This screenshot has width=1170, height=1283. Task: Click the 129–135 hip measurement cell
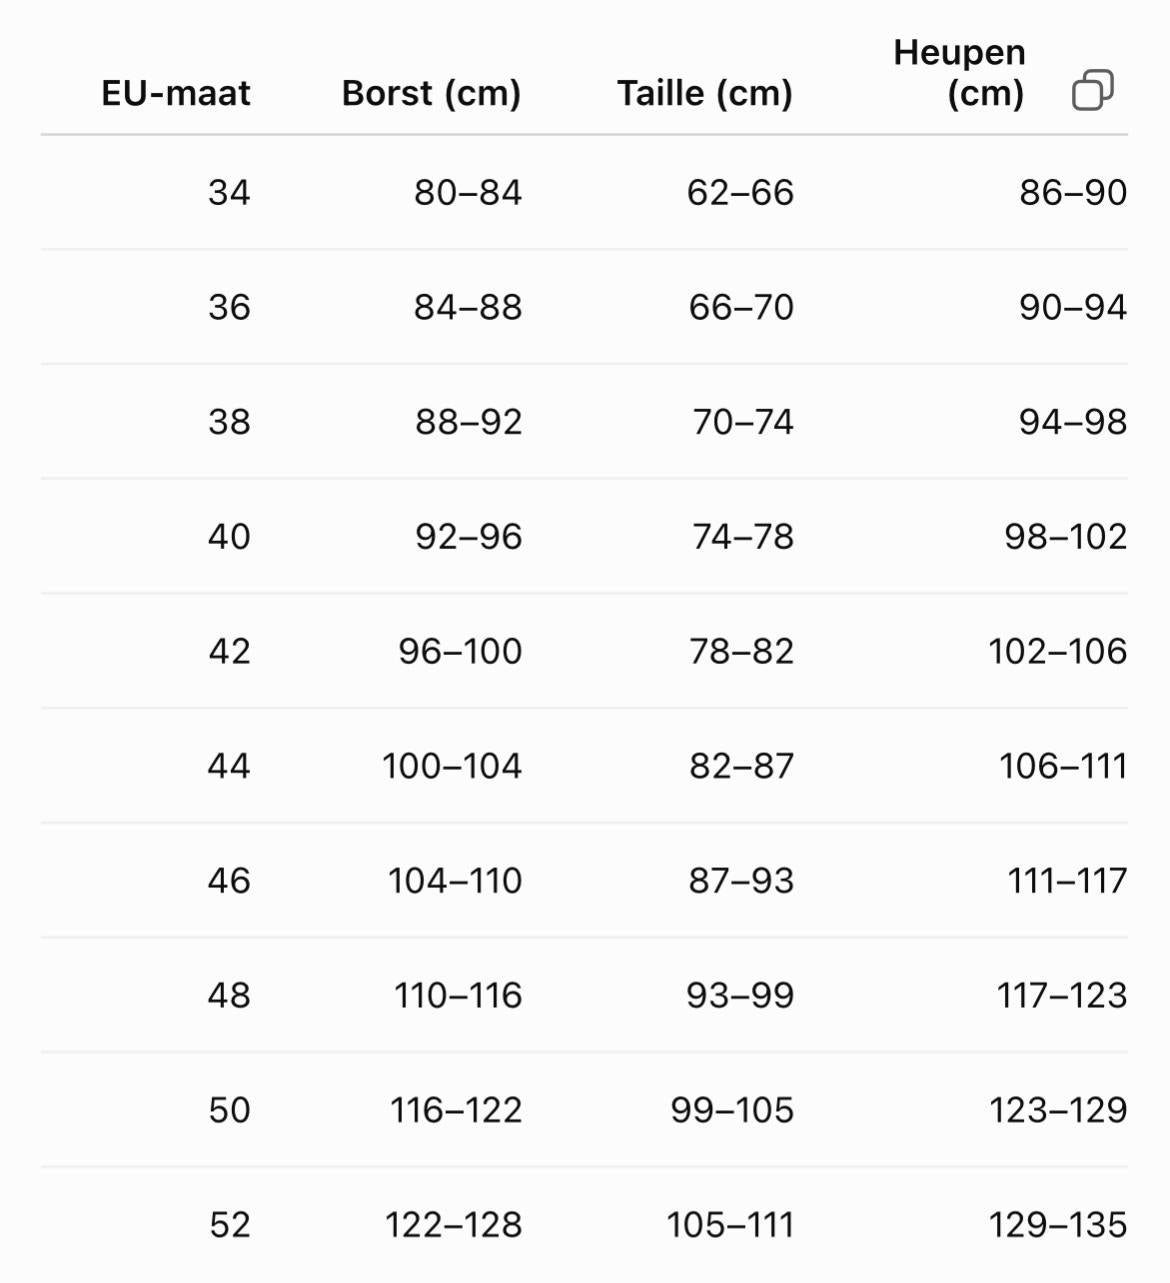coord(1058,1225)
